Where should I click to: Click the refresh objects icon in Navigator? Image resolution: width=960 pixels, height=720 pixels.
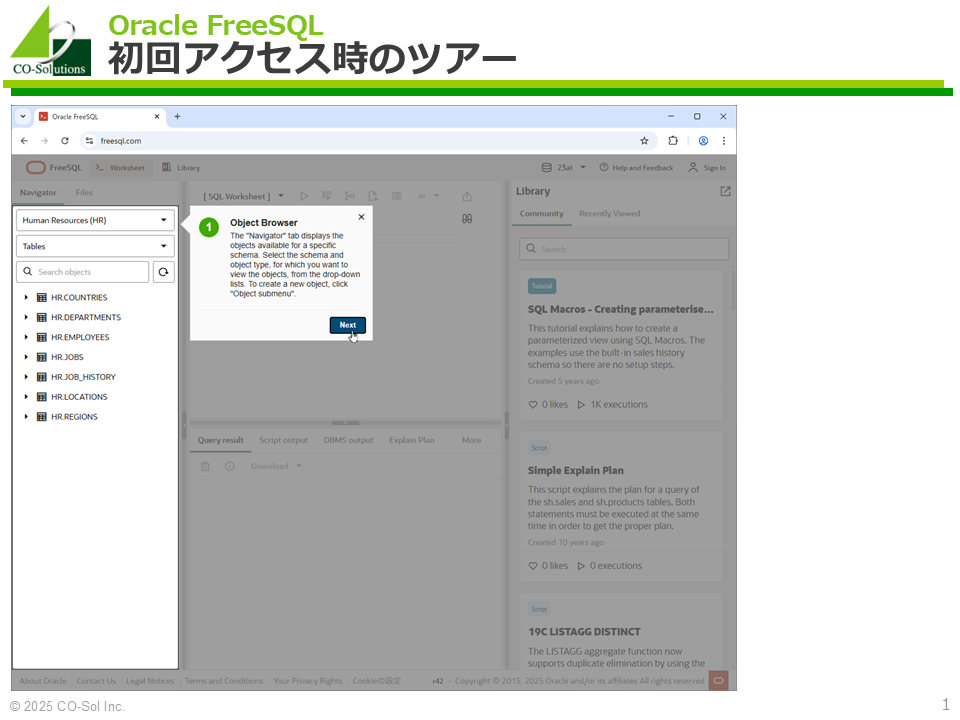[x=163, y=272]
